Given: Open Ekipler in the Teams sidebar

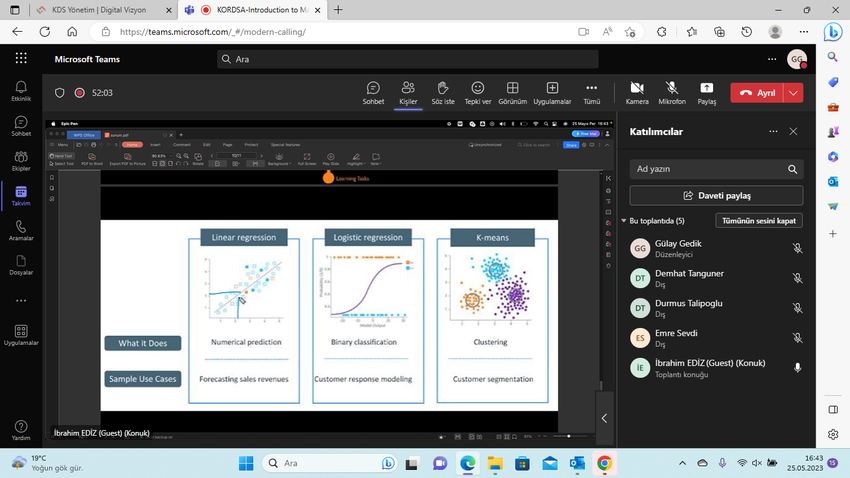Looking at the screenshot, I should pos(21,161).
